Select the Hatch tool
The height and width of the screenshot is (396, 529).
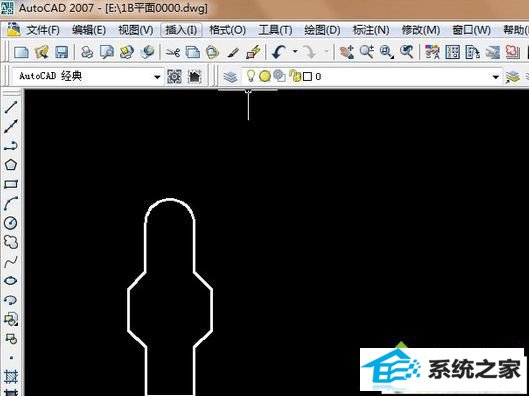pyautogui.click(x=11, y=376)
